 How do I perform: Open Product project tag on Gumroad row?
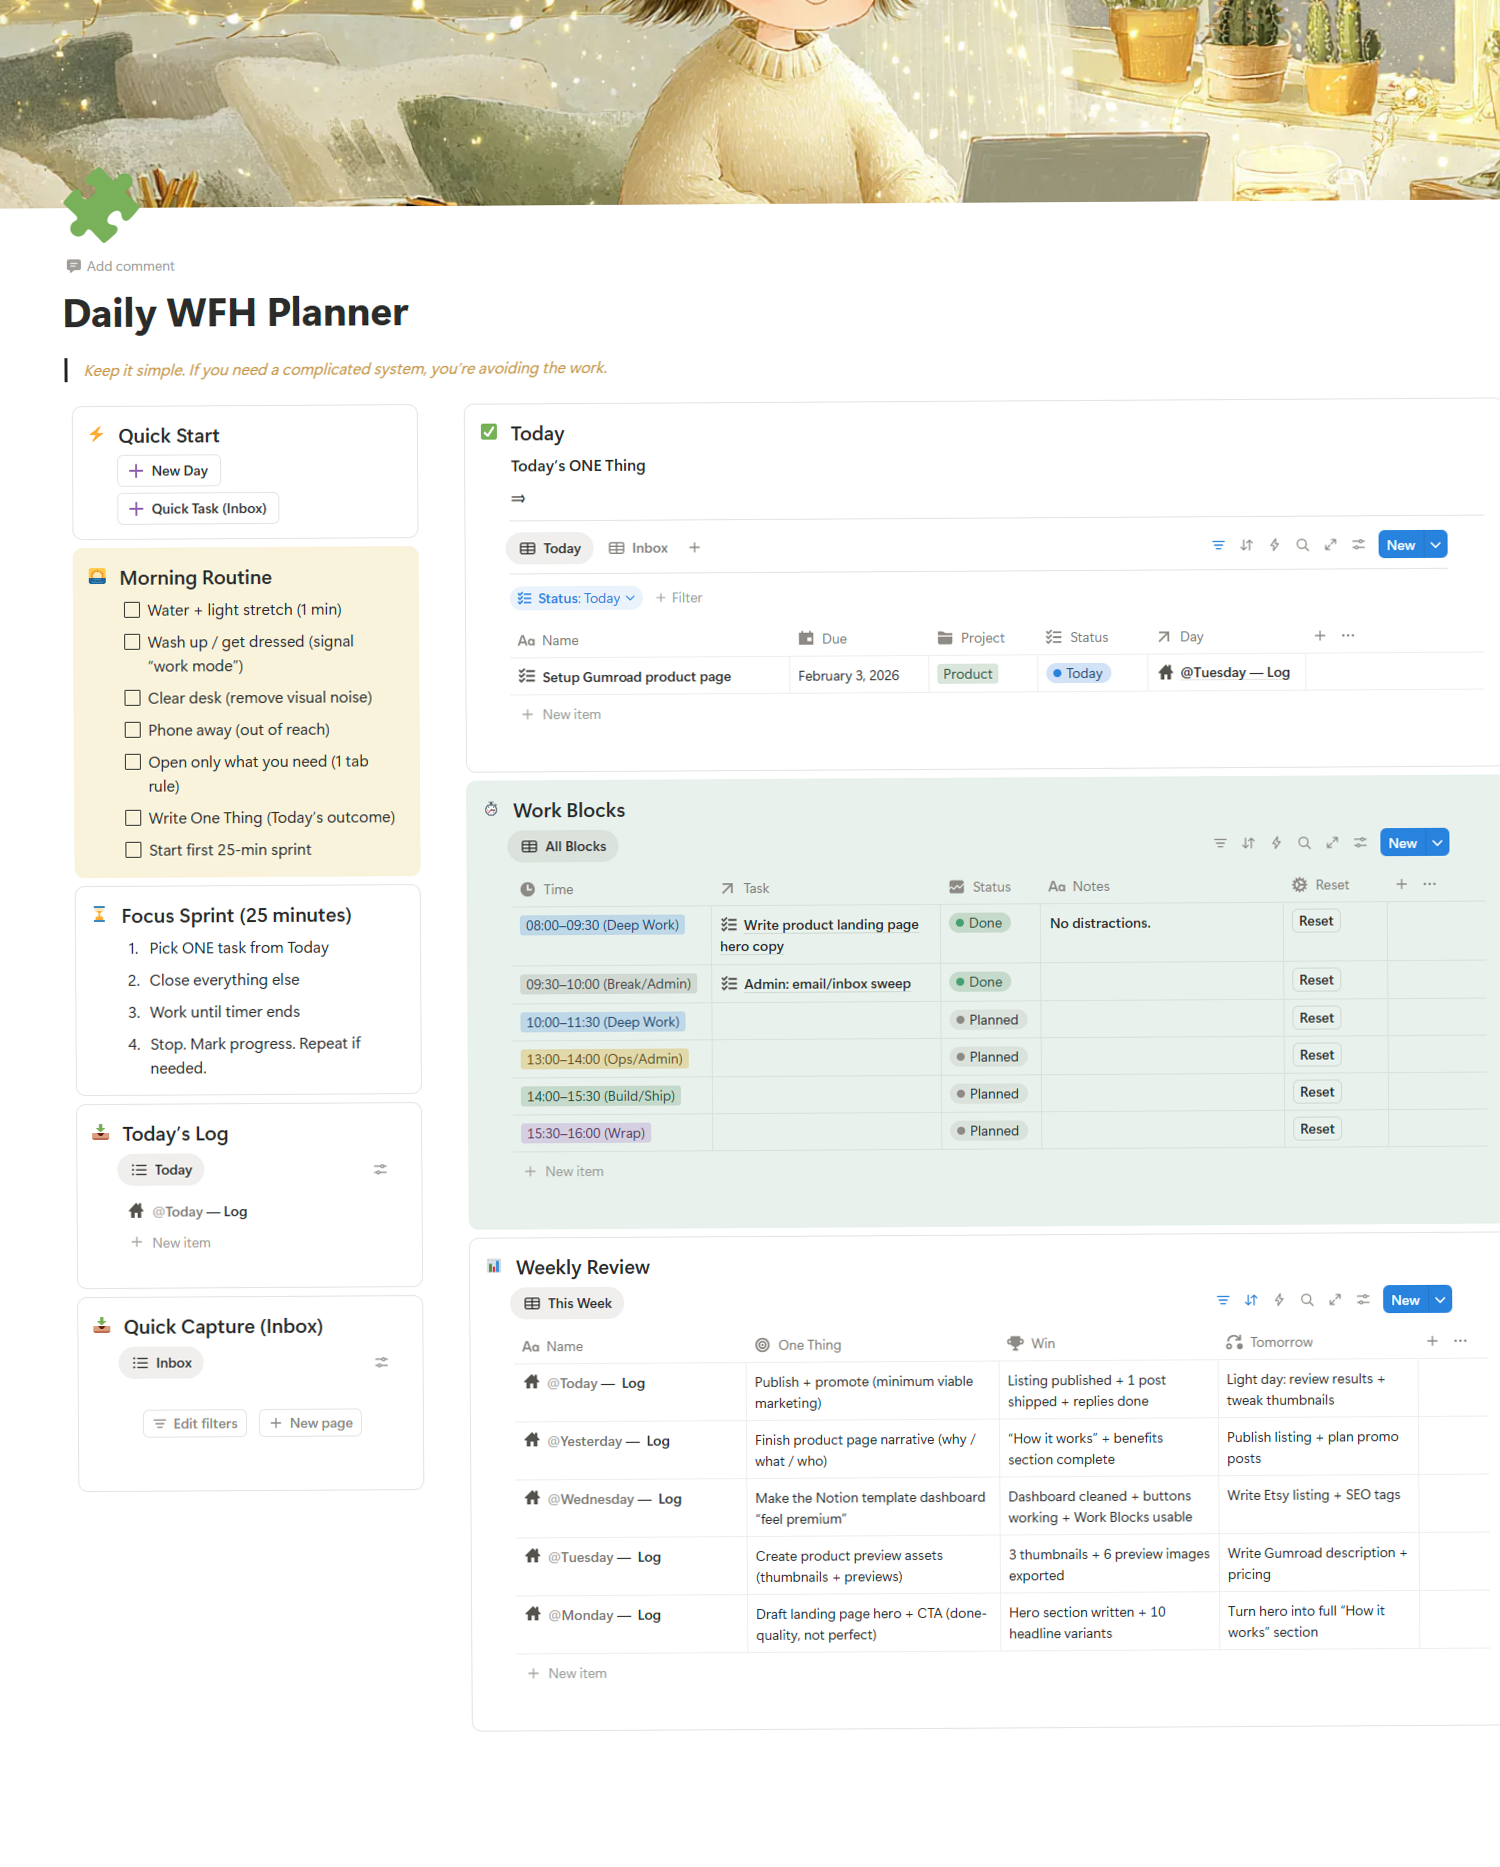(968, 674)
